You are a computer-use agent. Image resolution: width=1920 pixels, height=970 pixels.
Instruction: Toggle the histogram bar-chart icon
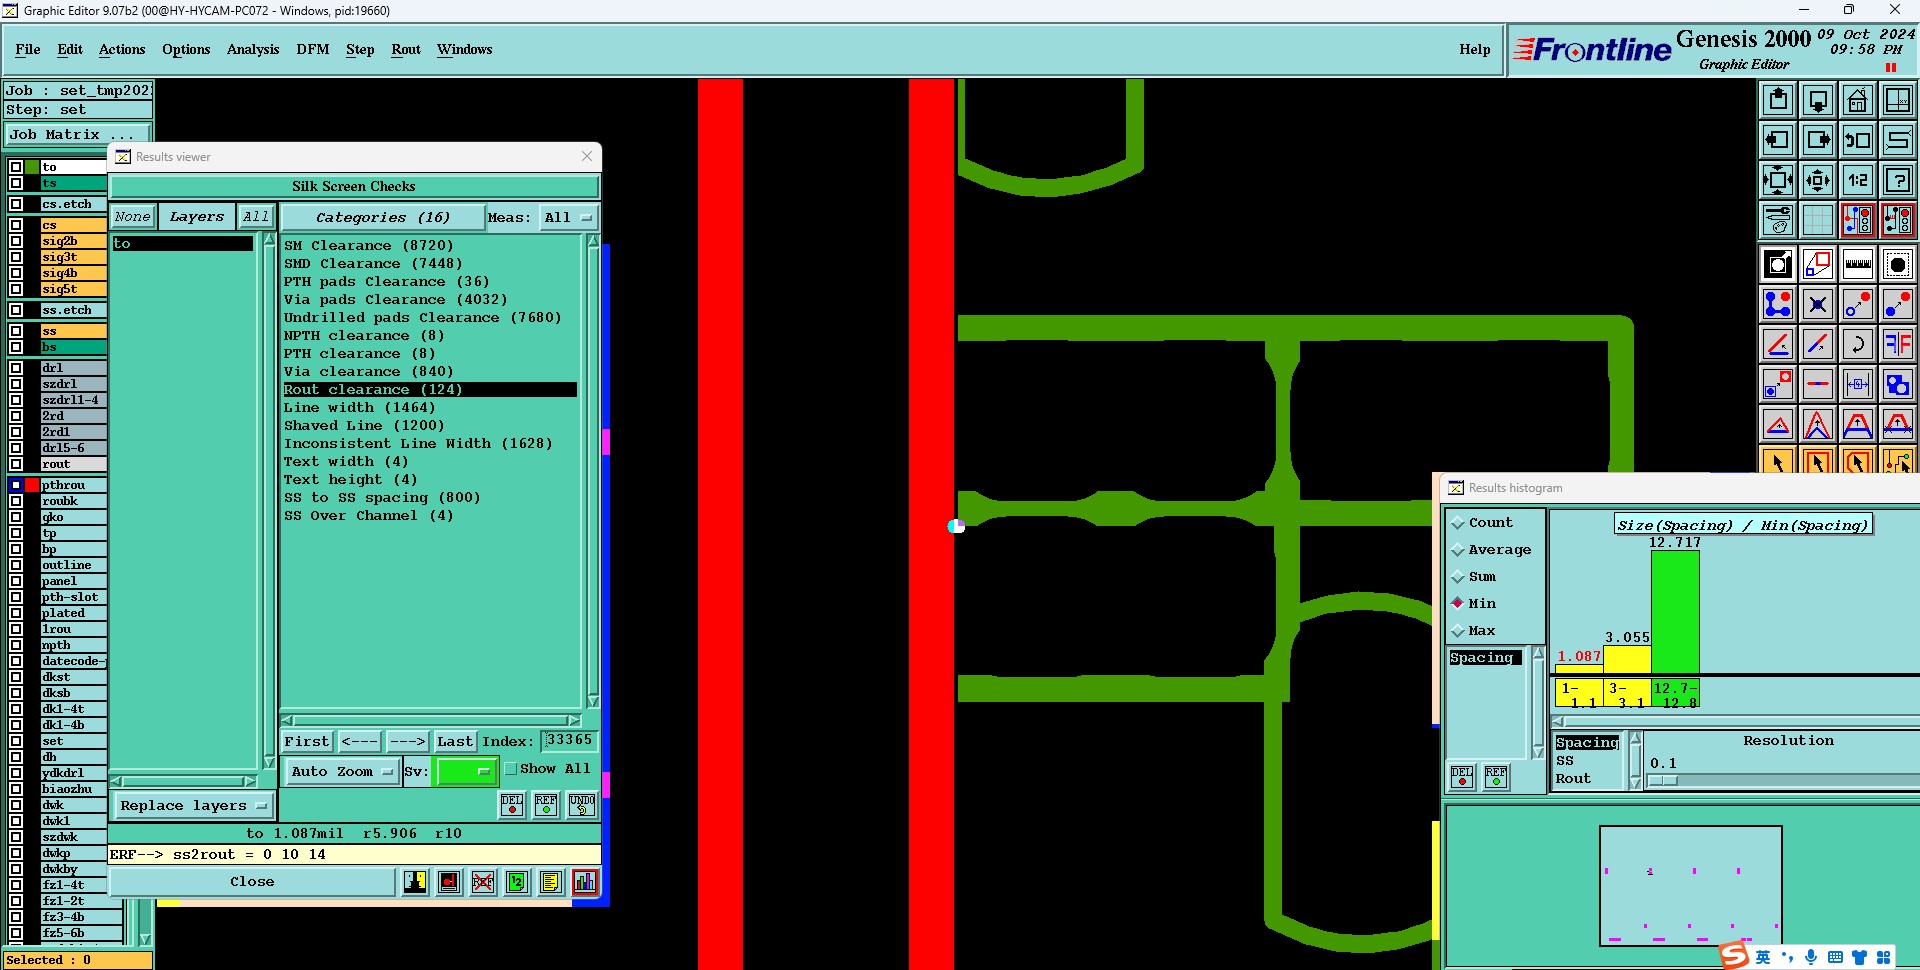click(x=585, y=882)
